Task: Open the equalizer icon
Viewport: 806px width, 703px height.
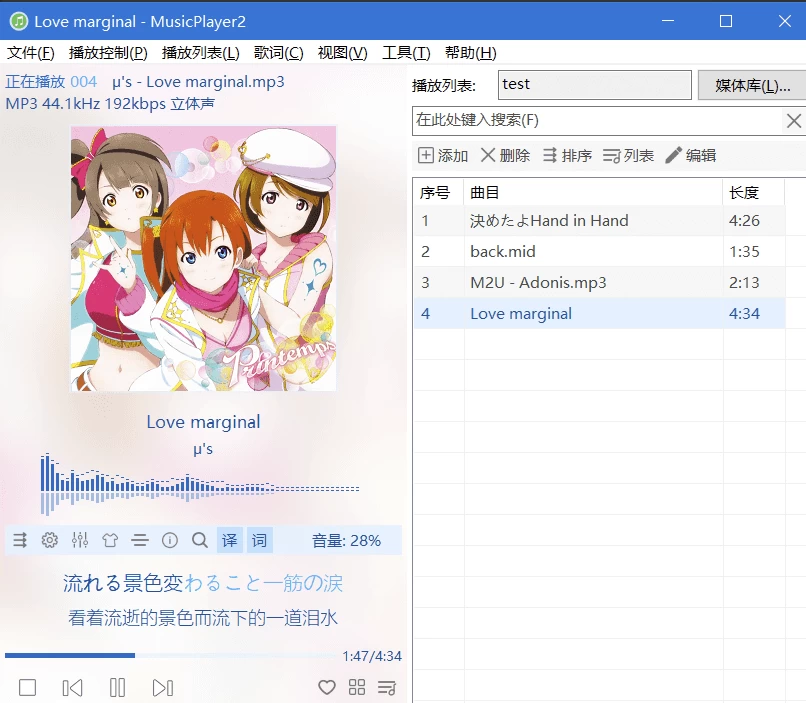Action: pos(80,540)
